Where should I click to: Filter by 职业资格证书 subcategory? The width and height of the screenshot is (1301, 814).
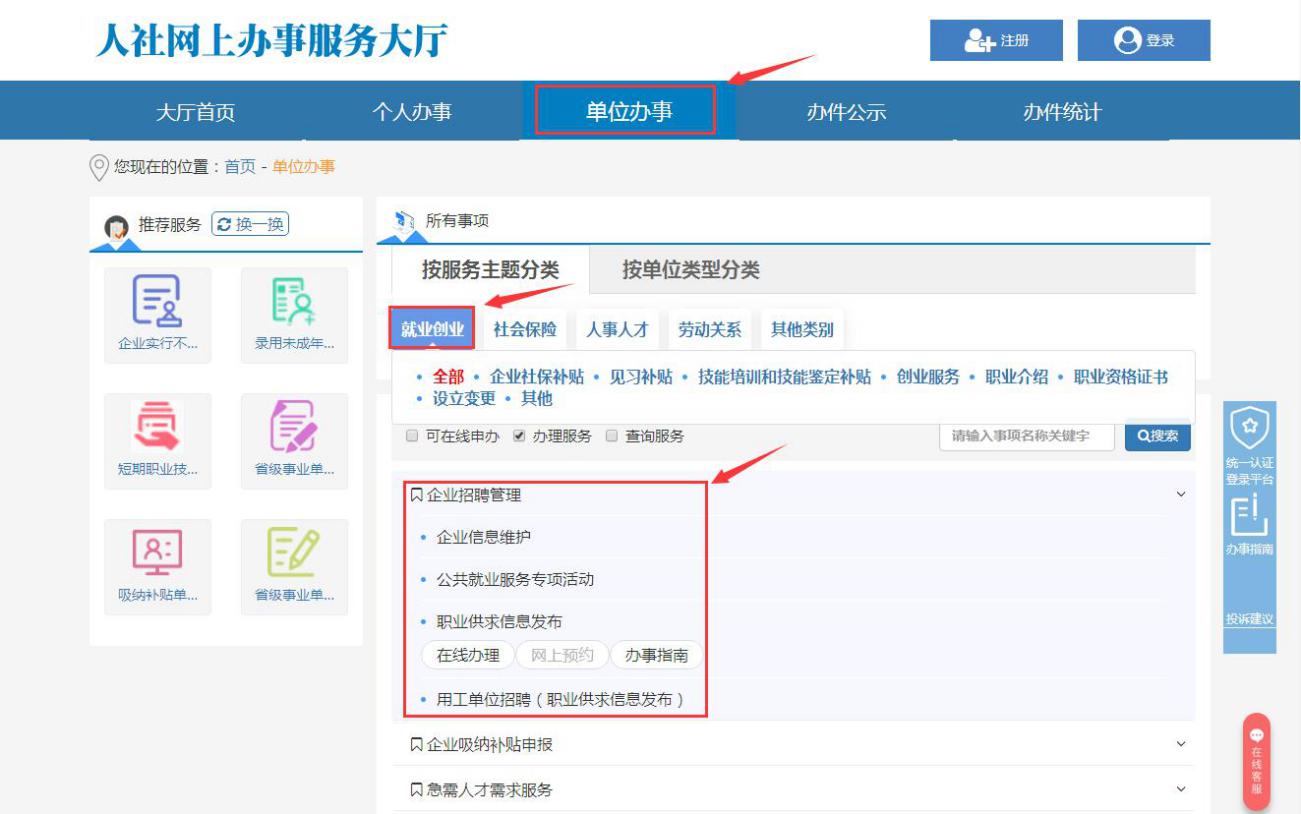[x=1121, y=377]
